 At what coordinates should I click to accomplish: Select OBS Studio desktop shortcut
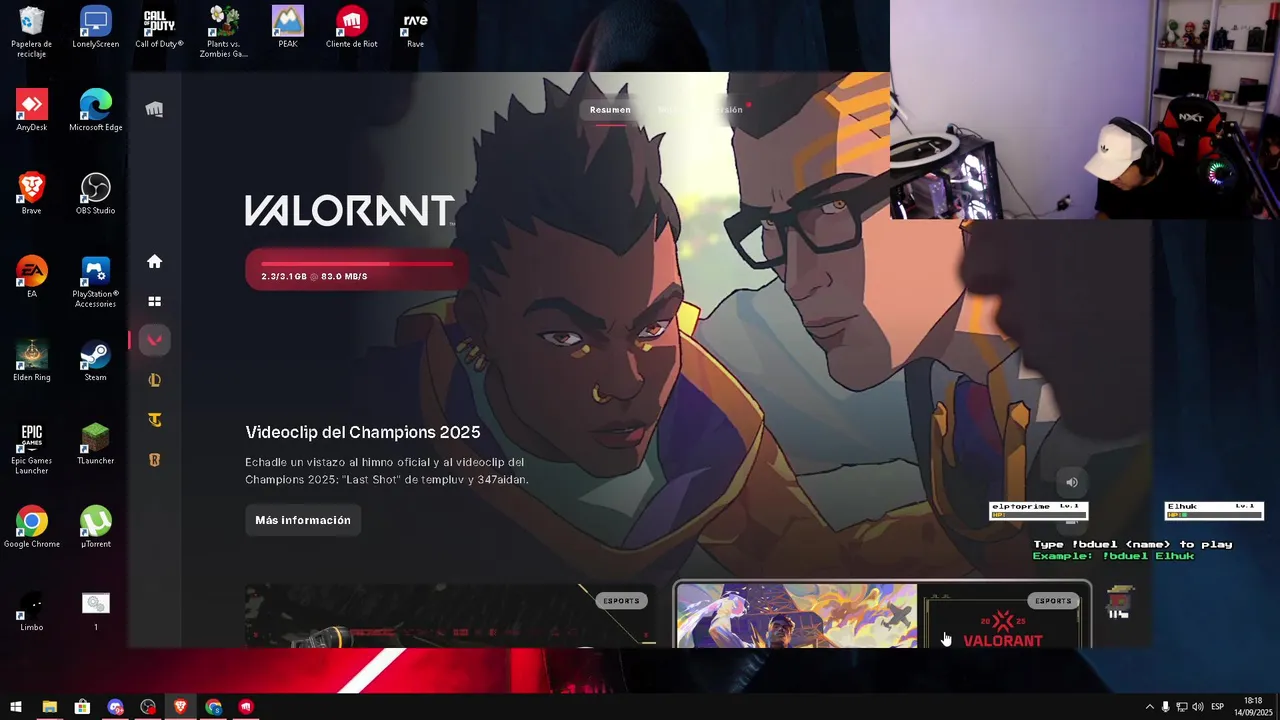pyautogui.click(x=95, y=194)
